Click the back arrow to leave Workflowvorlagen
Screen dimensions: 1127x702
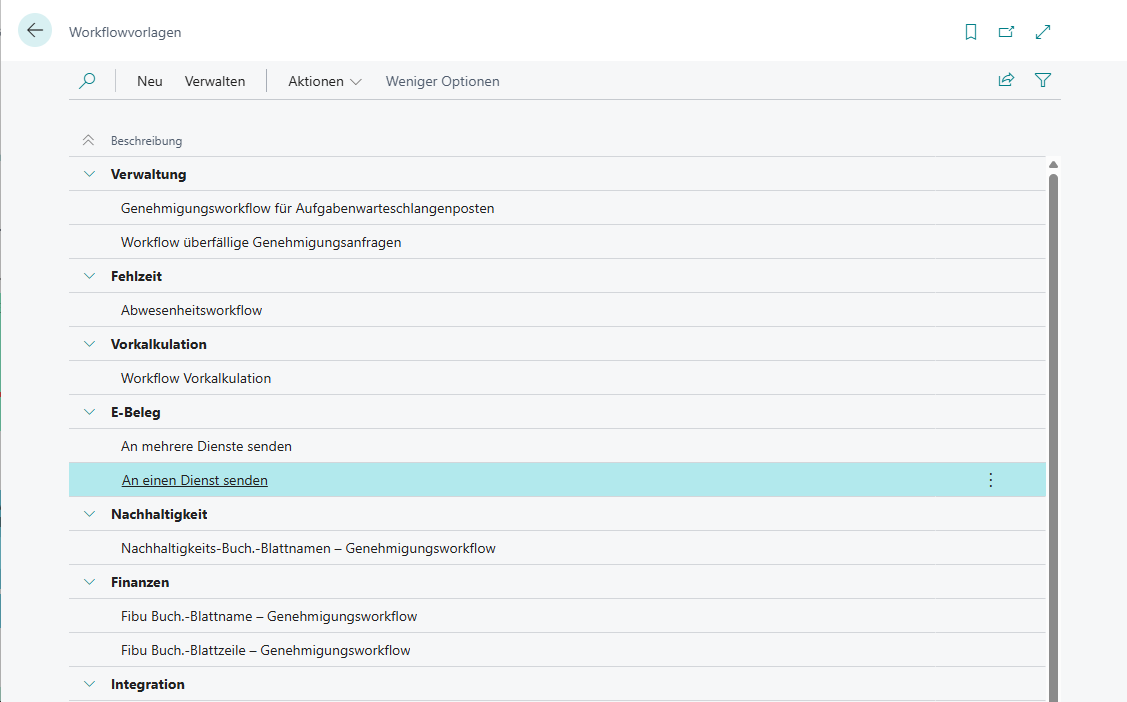(34, 30)
